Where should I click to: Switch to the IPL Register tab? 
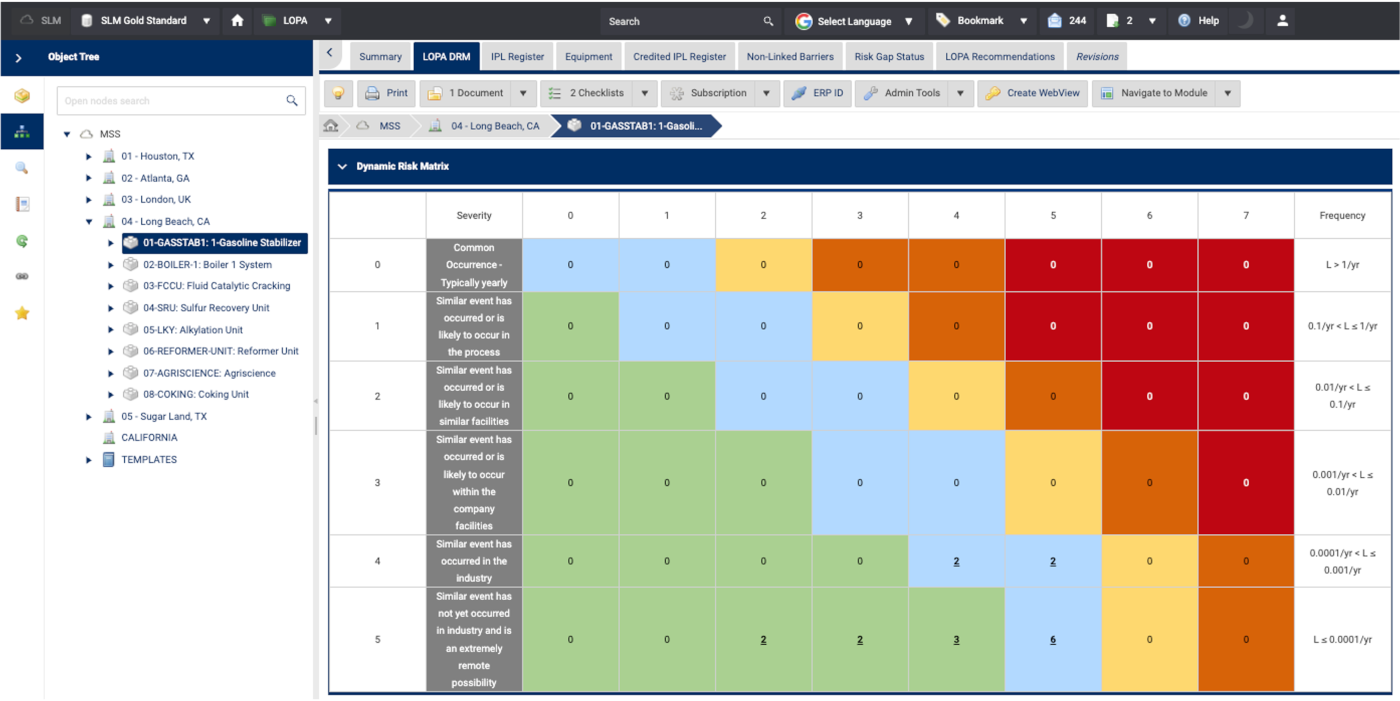517,57
